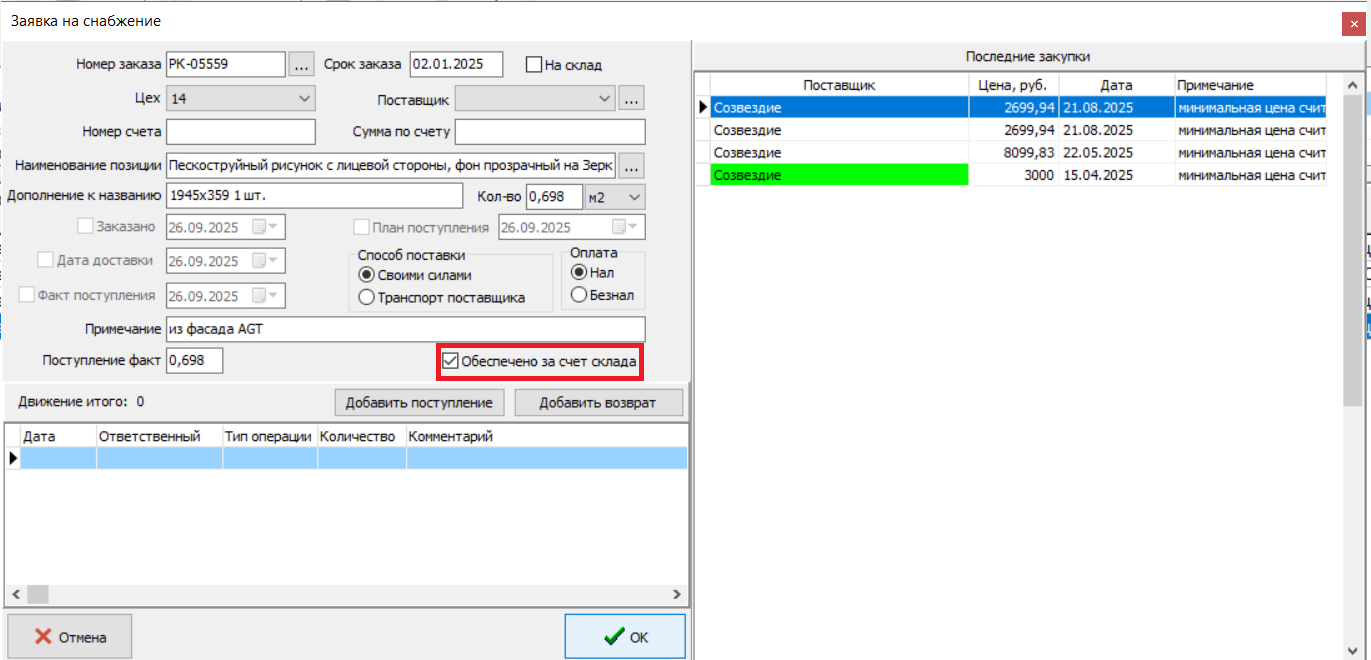Open supplier lookup ellipsis button

pos(631,99)
